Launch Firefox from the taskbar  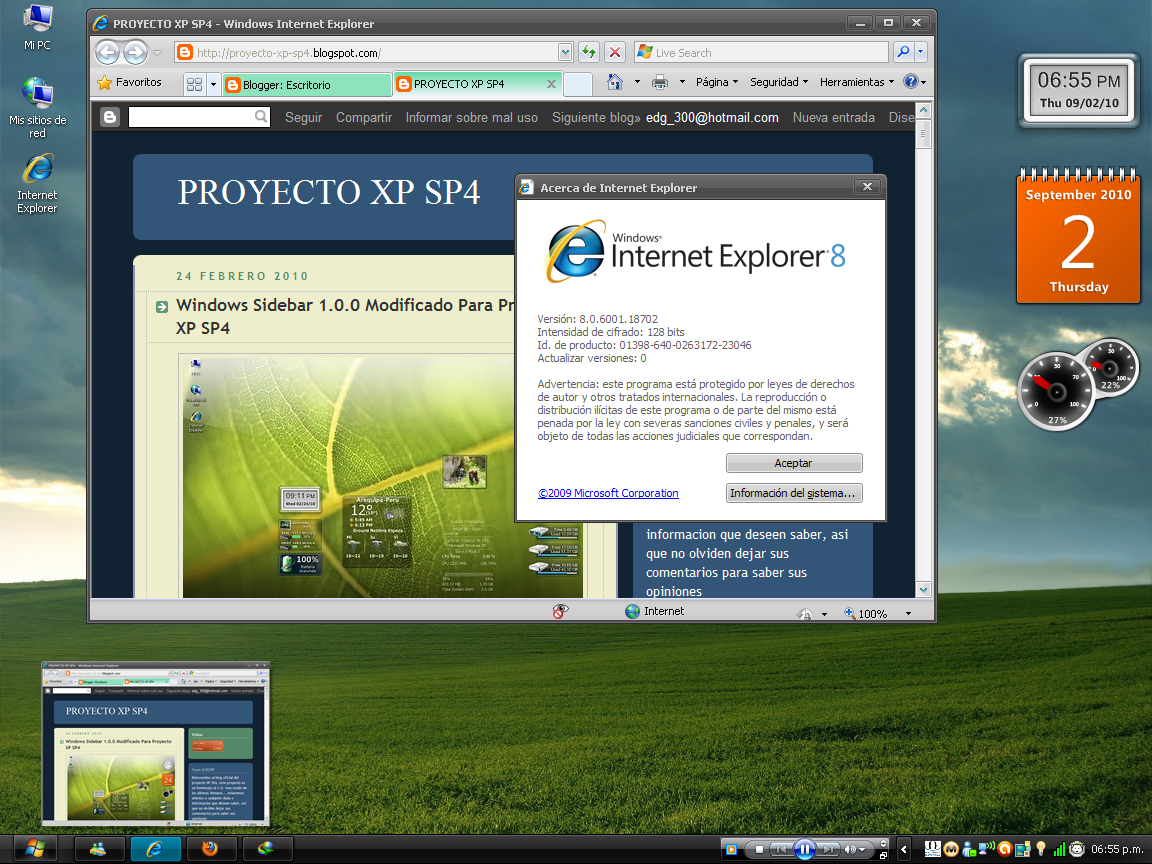coord(211,849)
